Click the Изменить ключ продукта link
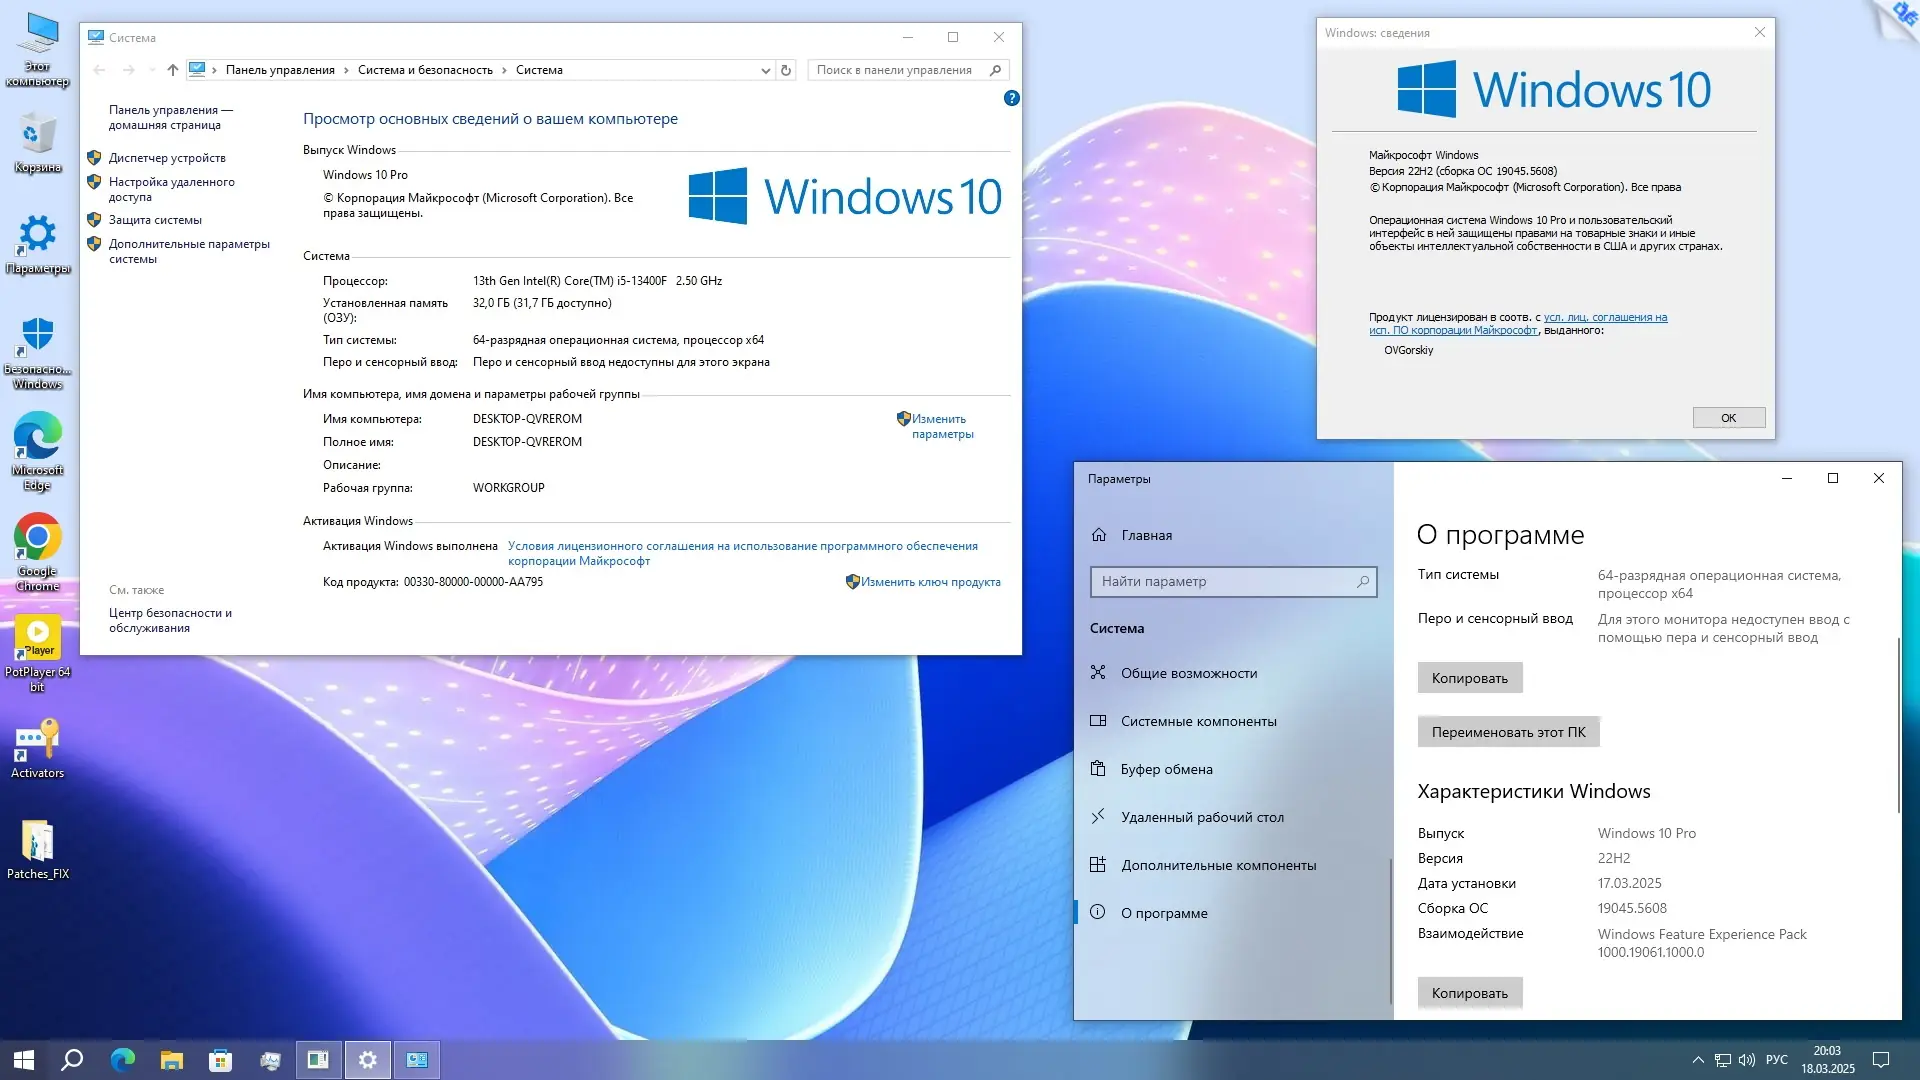The width and height of the screenshot is (1920, 1080). (x=930, y=582)
